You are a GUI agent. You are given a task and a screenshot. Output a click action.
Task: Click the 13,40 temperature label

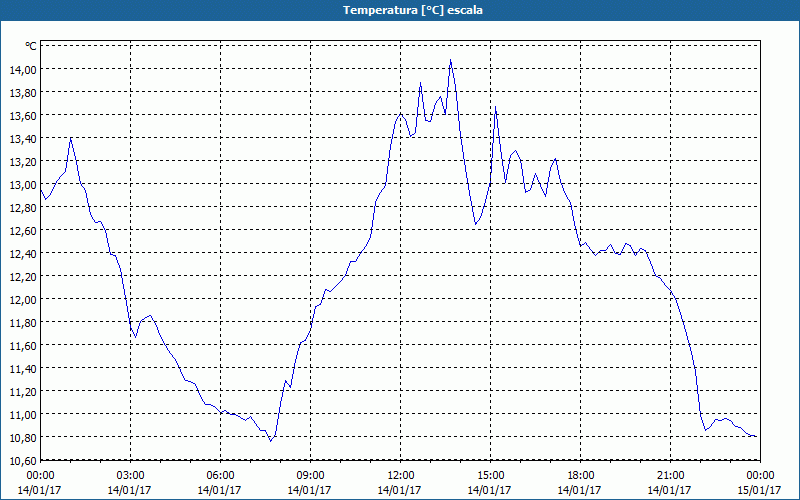click(23, 139)
